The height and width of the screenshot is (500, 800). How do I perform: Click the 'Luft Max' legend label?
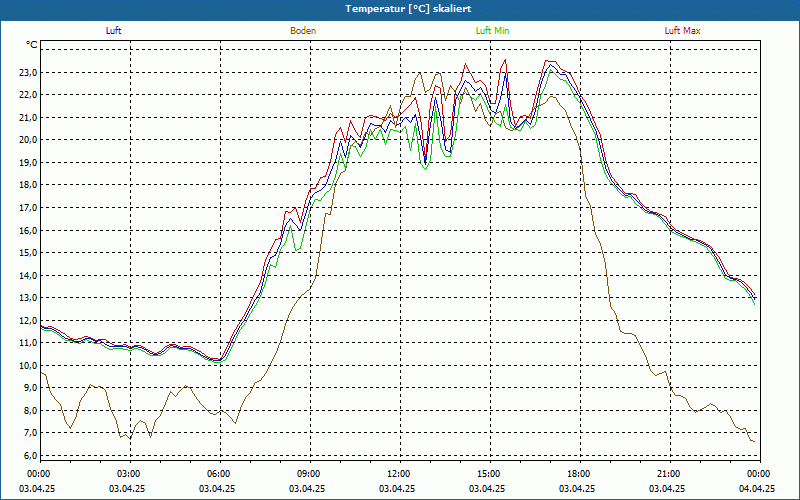pos(682,31)
